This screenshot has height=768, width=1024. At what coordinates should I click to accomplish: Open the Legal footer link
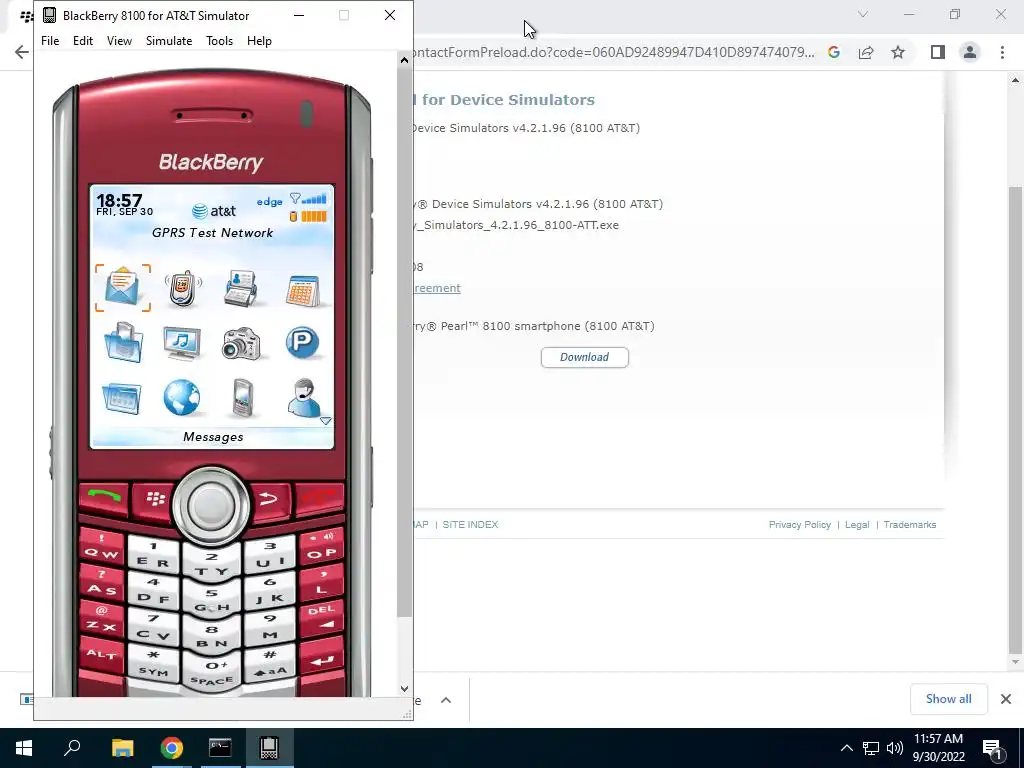point(857,524)
